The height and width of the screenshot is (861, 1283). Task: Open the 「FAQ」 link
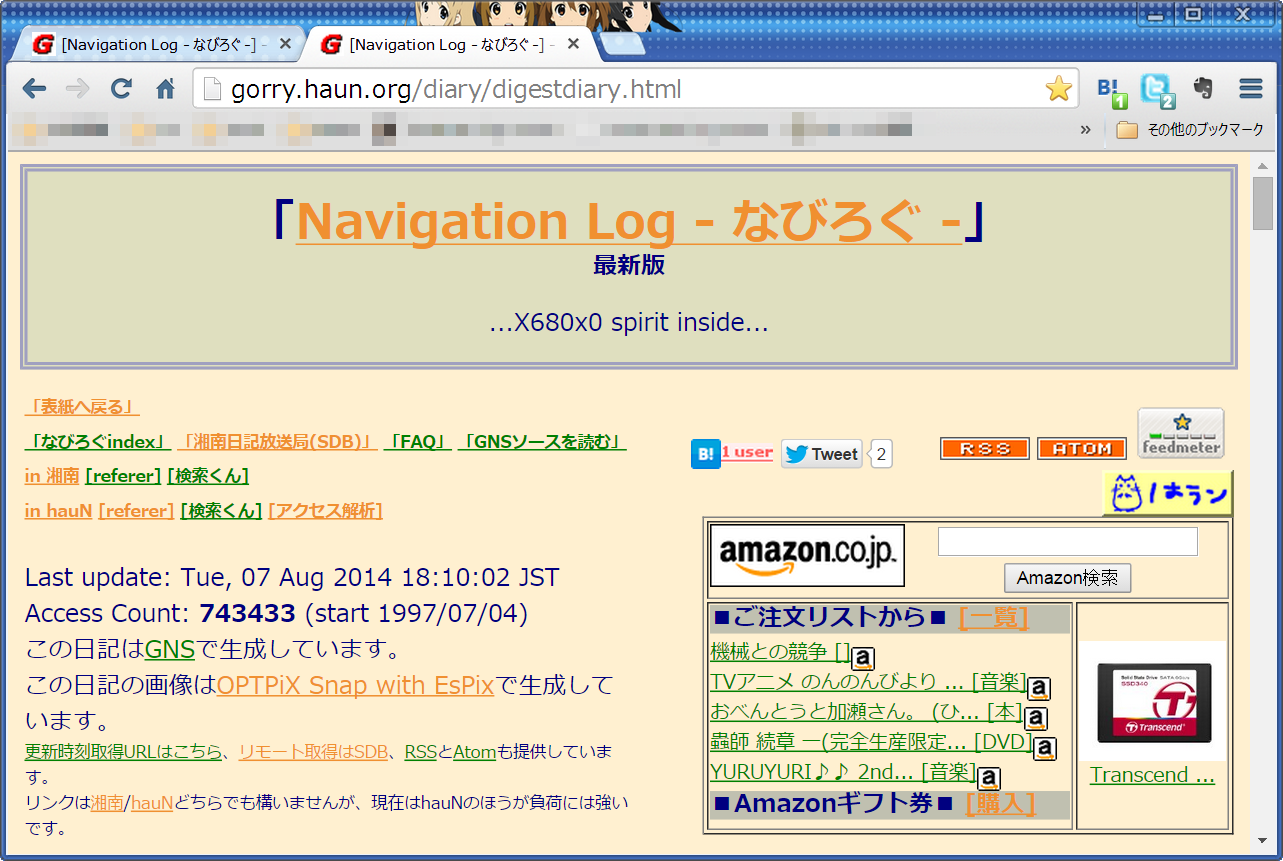pos(417,442)
